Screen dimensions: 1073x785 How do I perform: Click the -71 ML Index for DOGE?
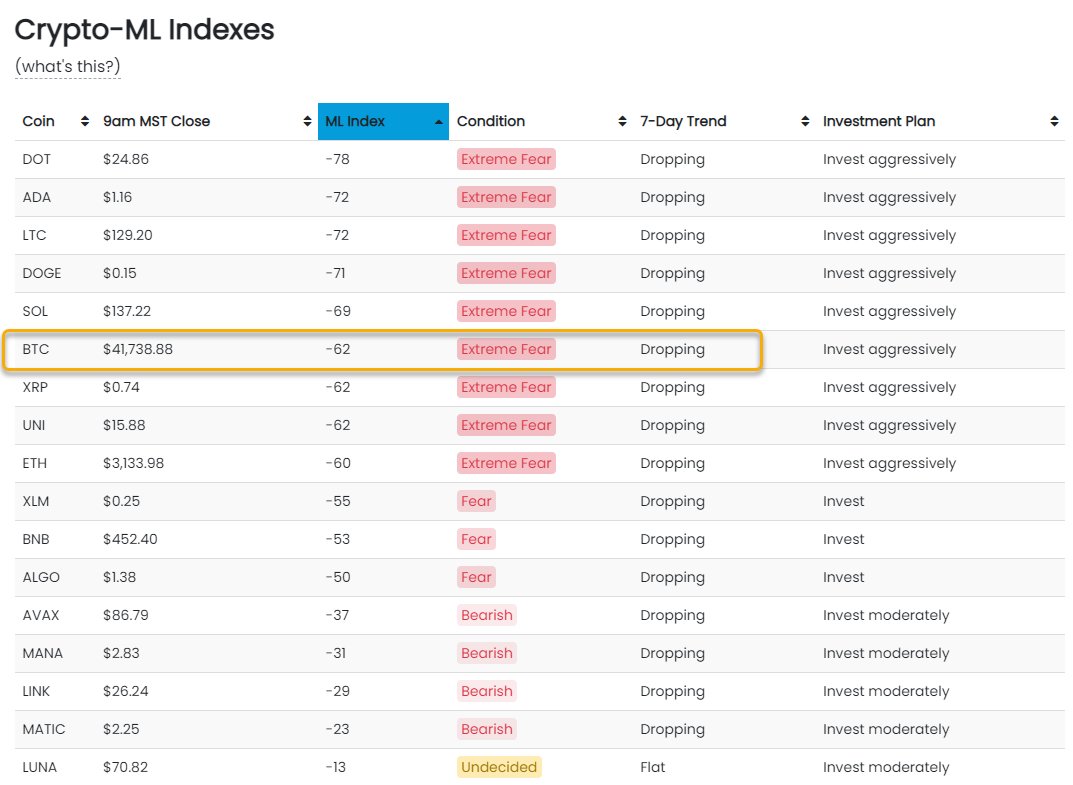335,273
